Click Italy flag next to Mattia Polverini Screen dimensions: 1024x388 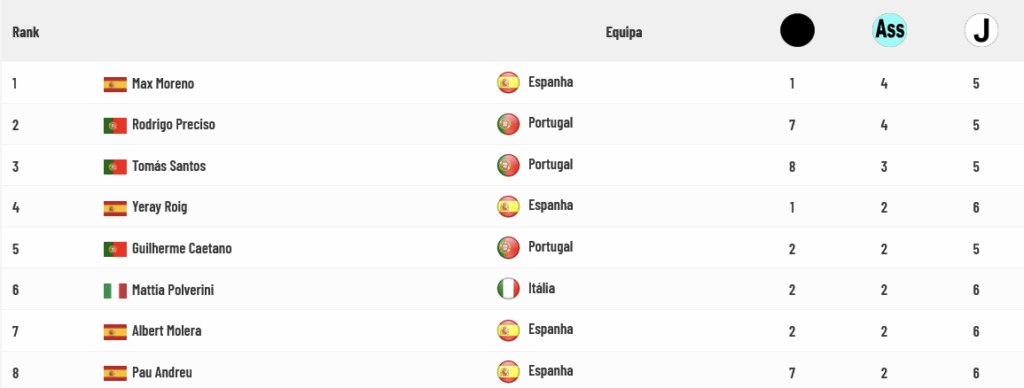[x=115, y=290]
